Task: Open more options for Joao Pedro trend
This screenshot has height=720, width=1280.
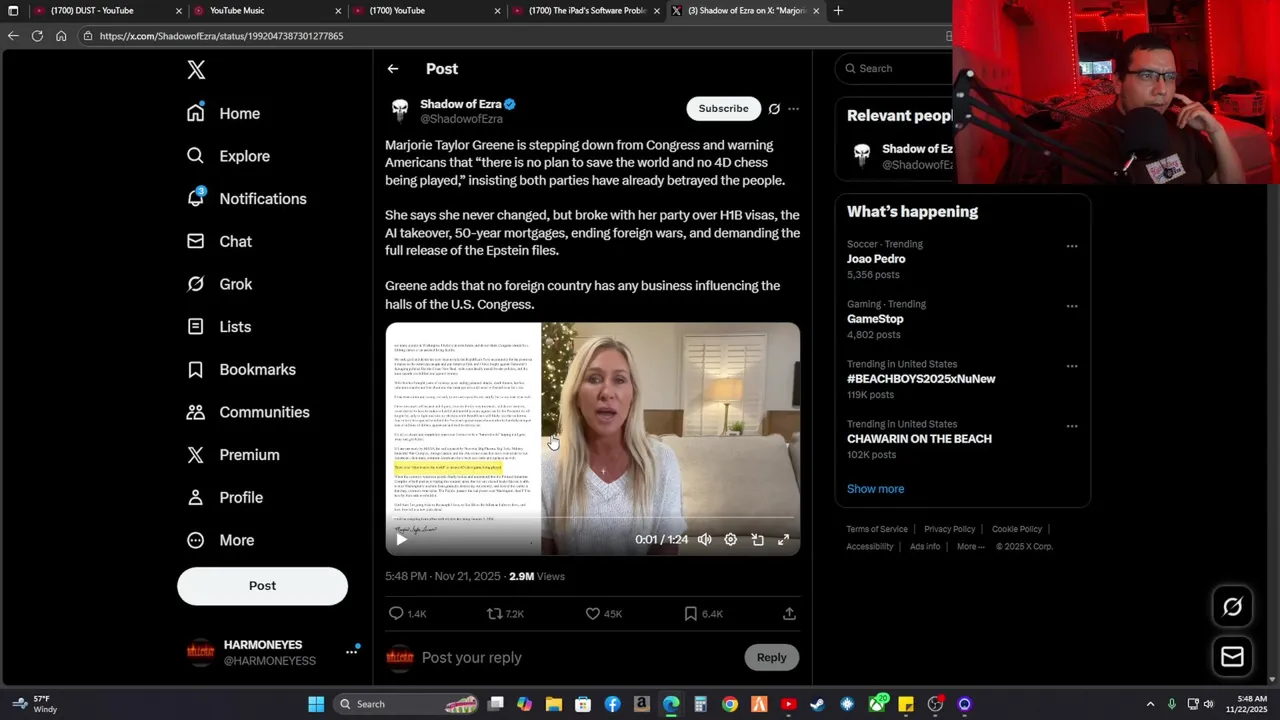Action: coord(1072,246)
